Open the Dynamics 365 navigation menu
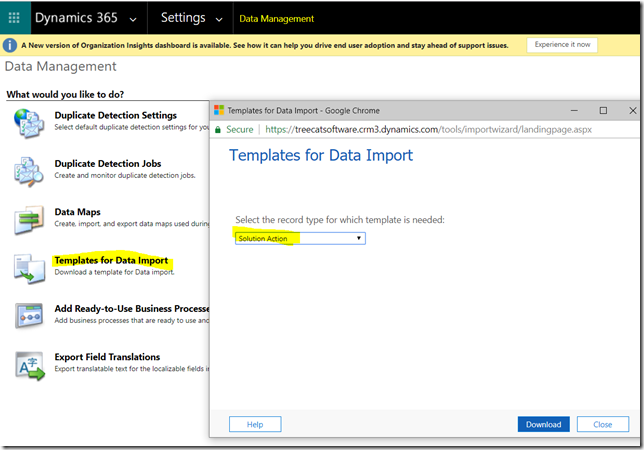This screenshot has width=644, height=450. 76,18
